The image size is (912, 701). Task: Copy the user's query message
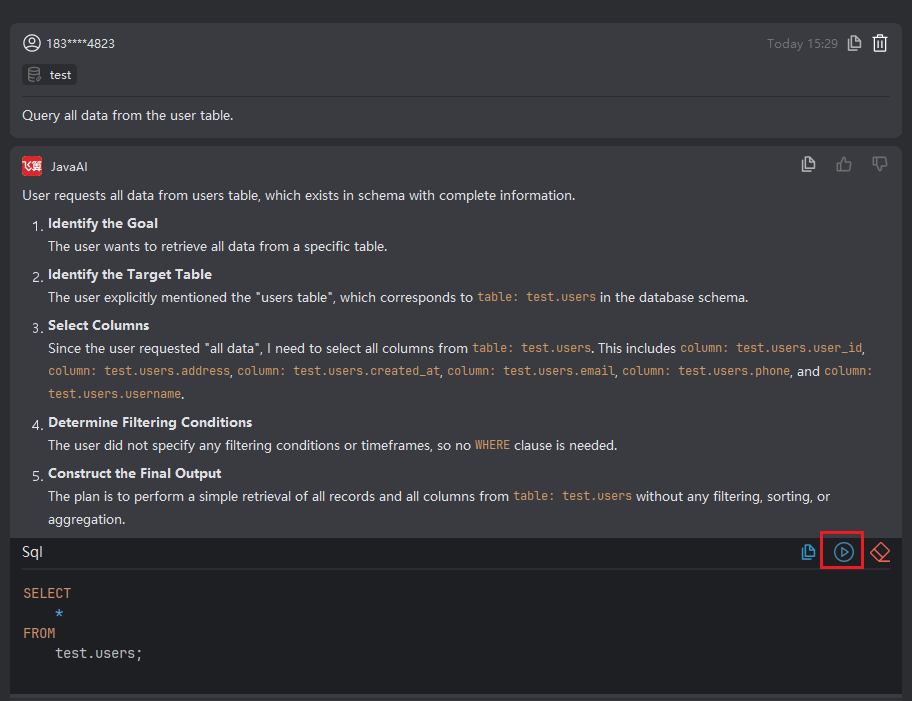click(854, 43)
